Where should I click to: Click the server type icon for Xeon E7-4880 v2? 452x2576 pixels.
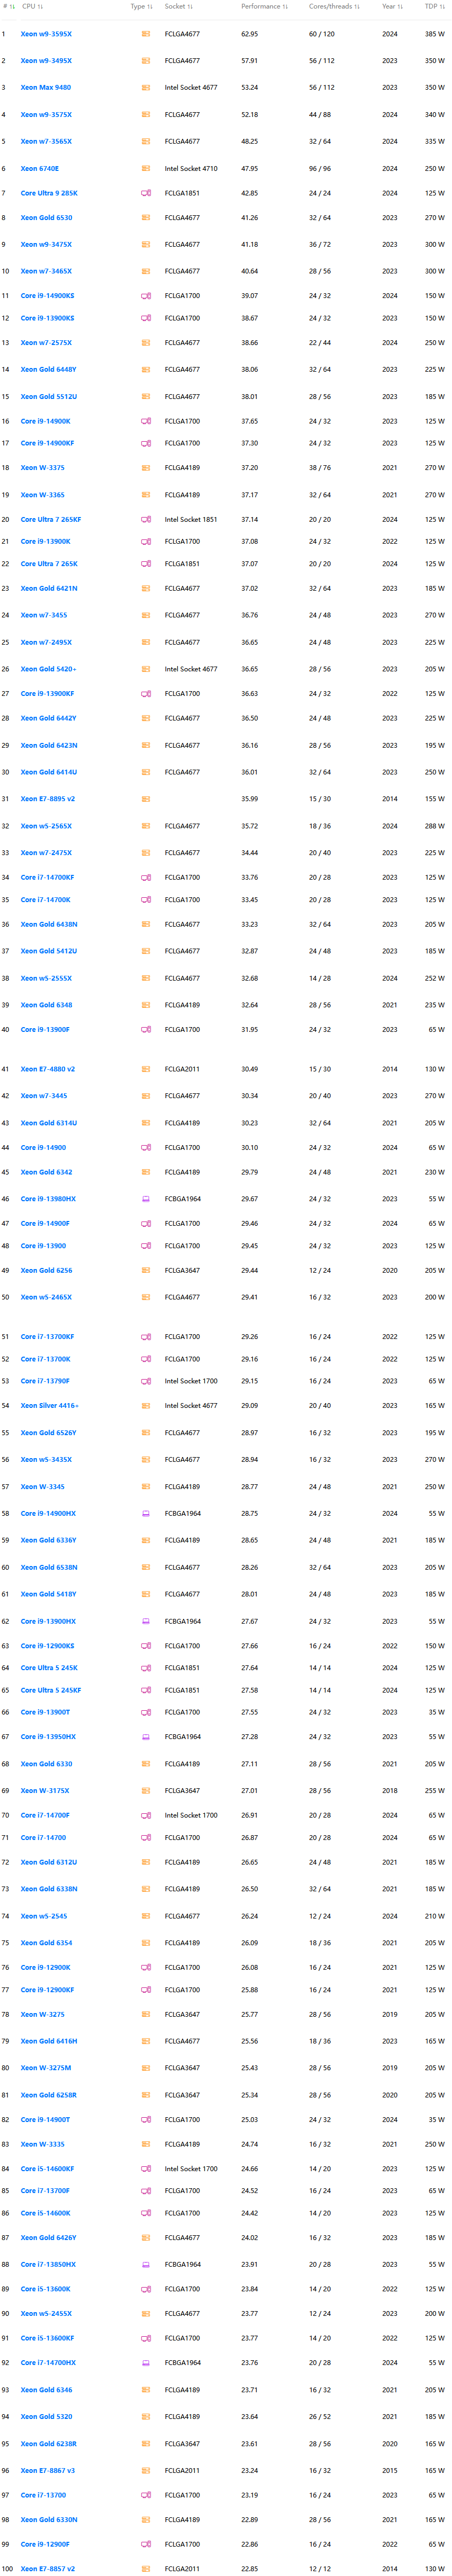146,1069
